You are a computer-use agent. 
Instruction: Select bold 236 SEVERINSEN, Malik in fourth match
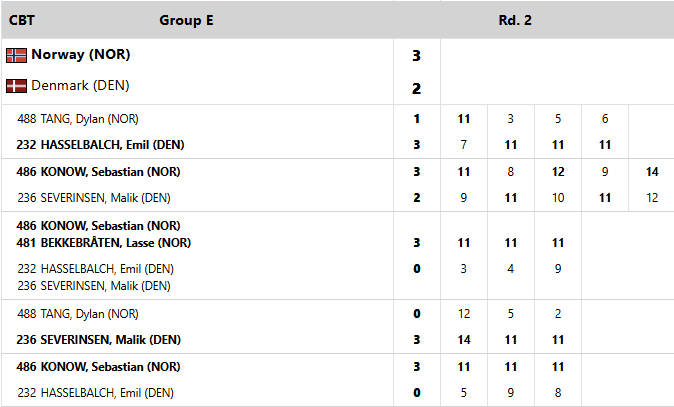[98, 340]
